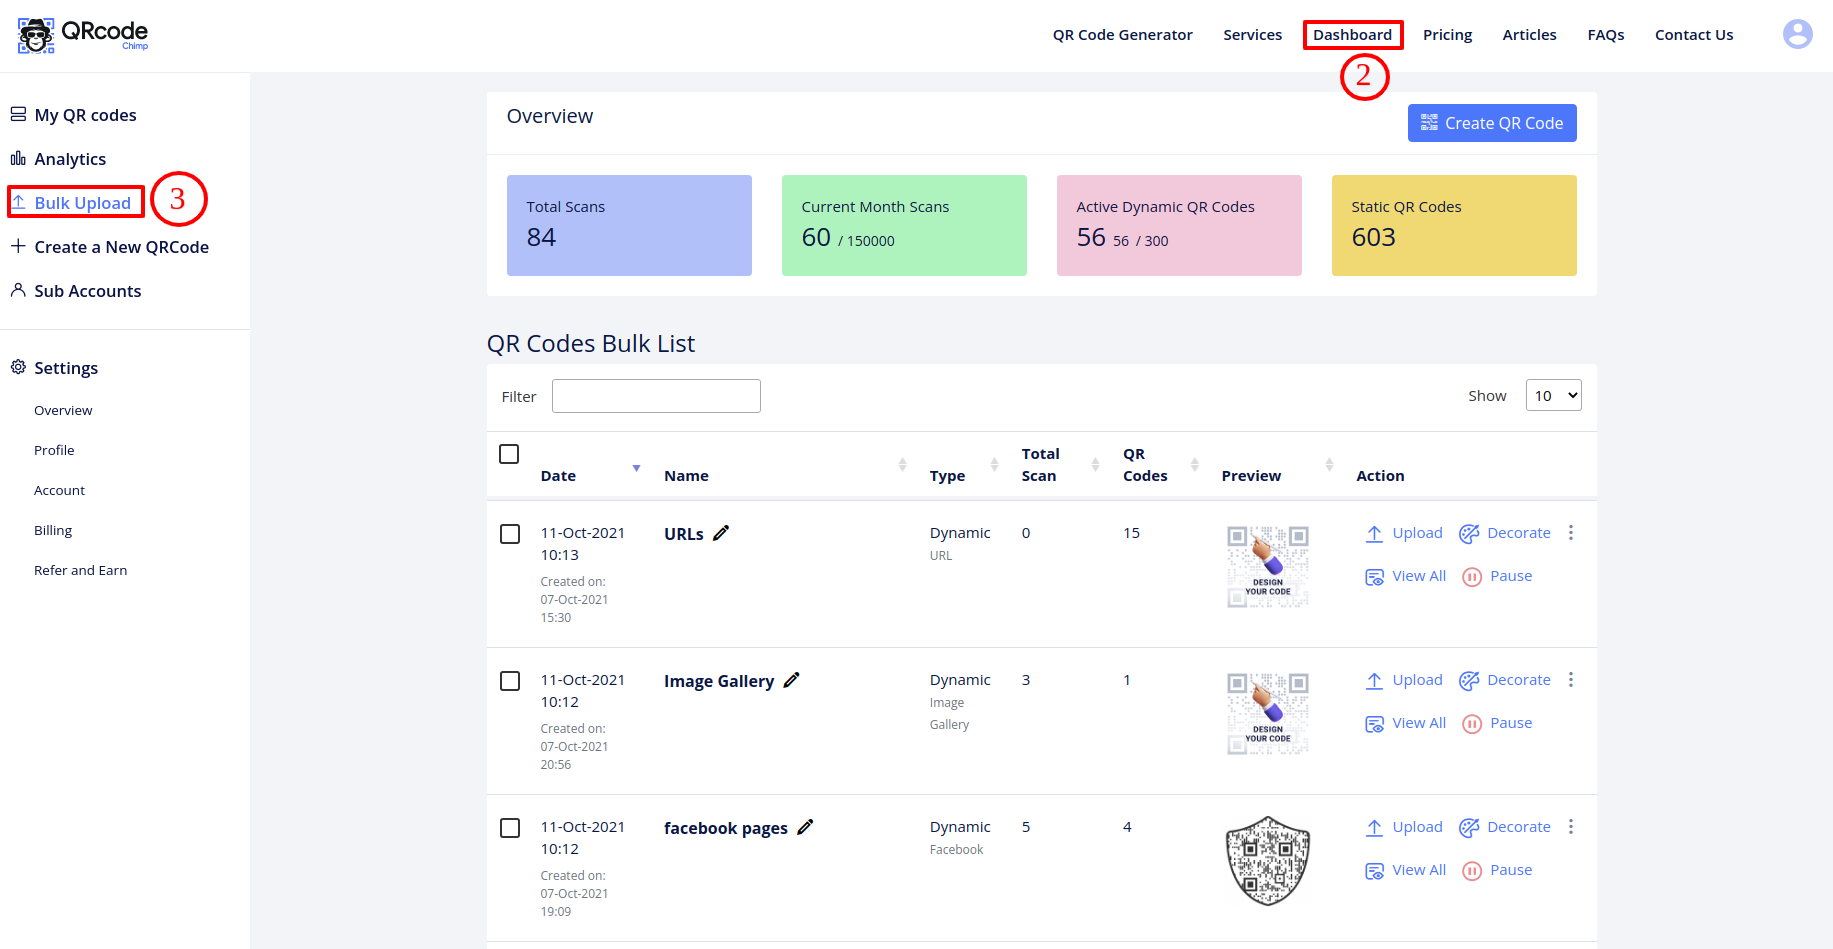Viewport: 1833px width, 949px height.
Task: Open the Pricing menu item
Action: pyautogui.click(x=1447, y=34)
